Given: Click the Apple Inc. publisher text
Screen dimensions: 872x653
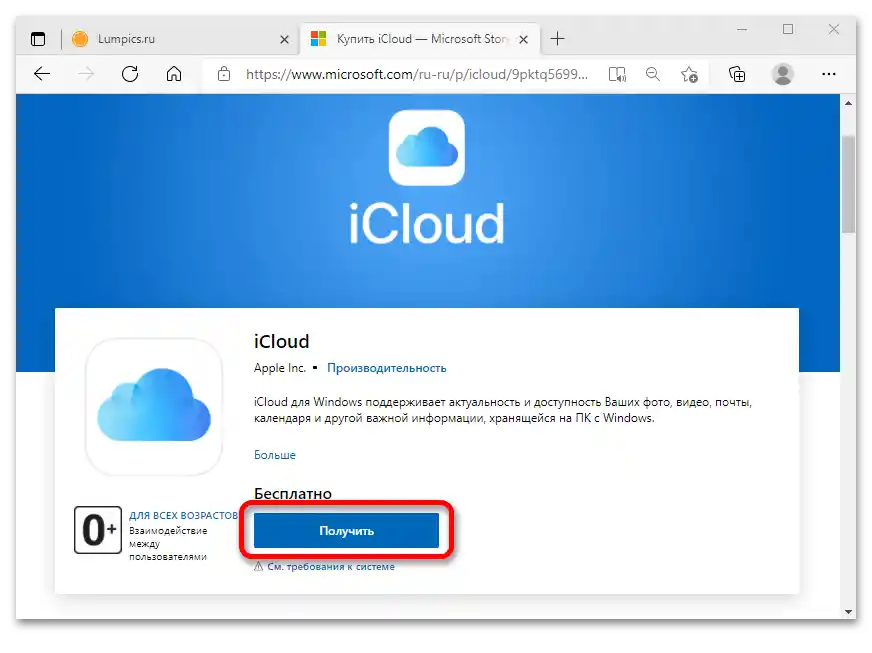Looking at the screenshot, I should coord(280,368).
